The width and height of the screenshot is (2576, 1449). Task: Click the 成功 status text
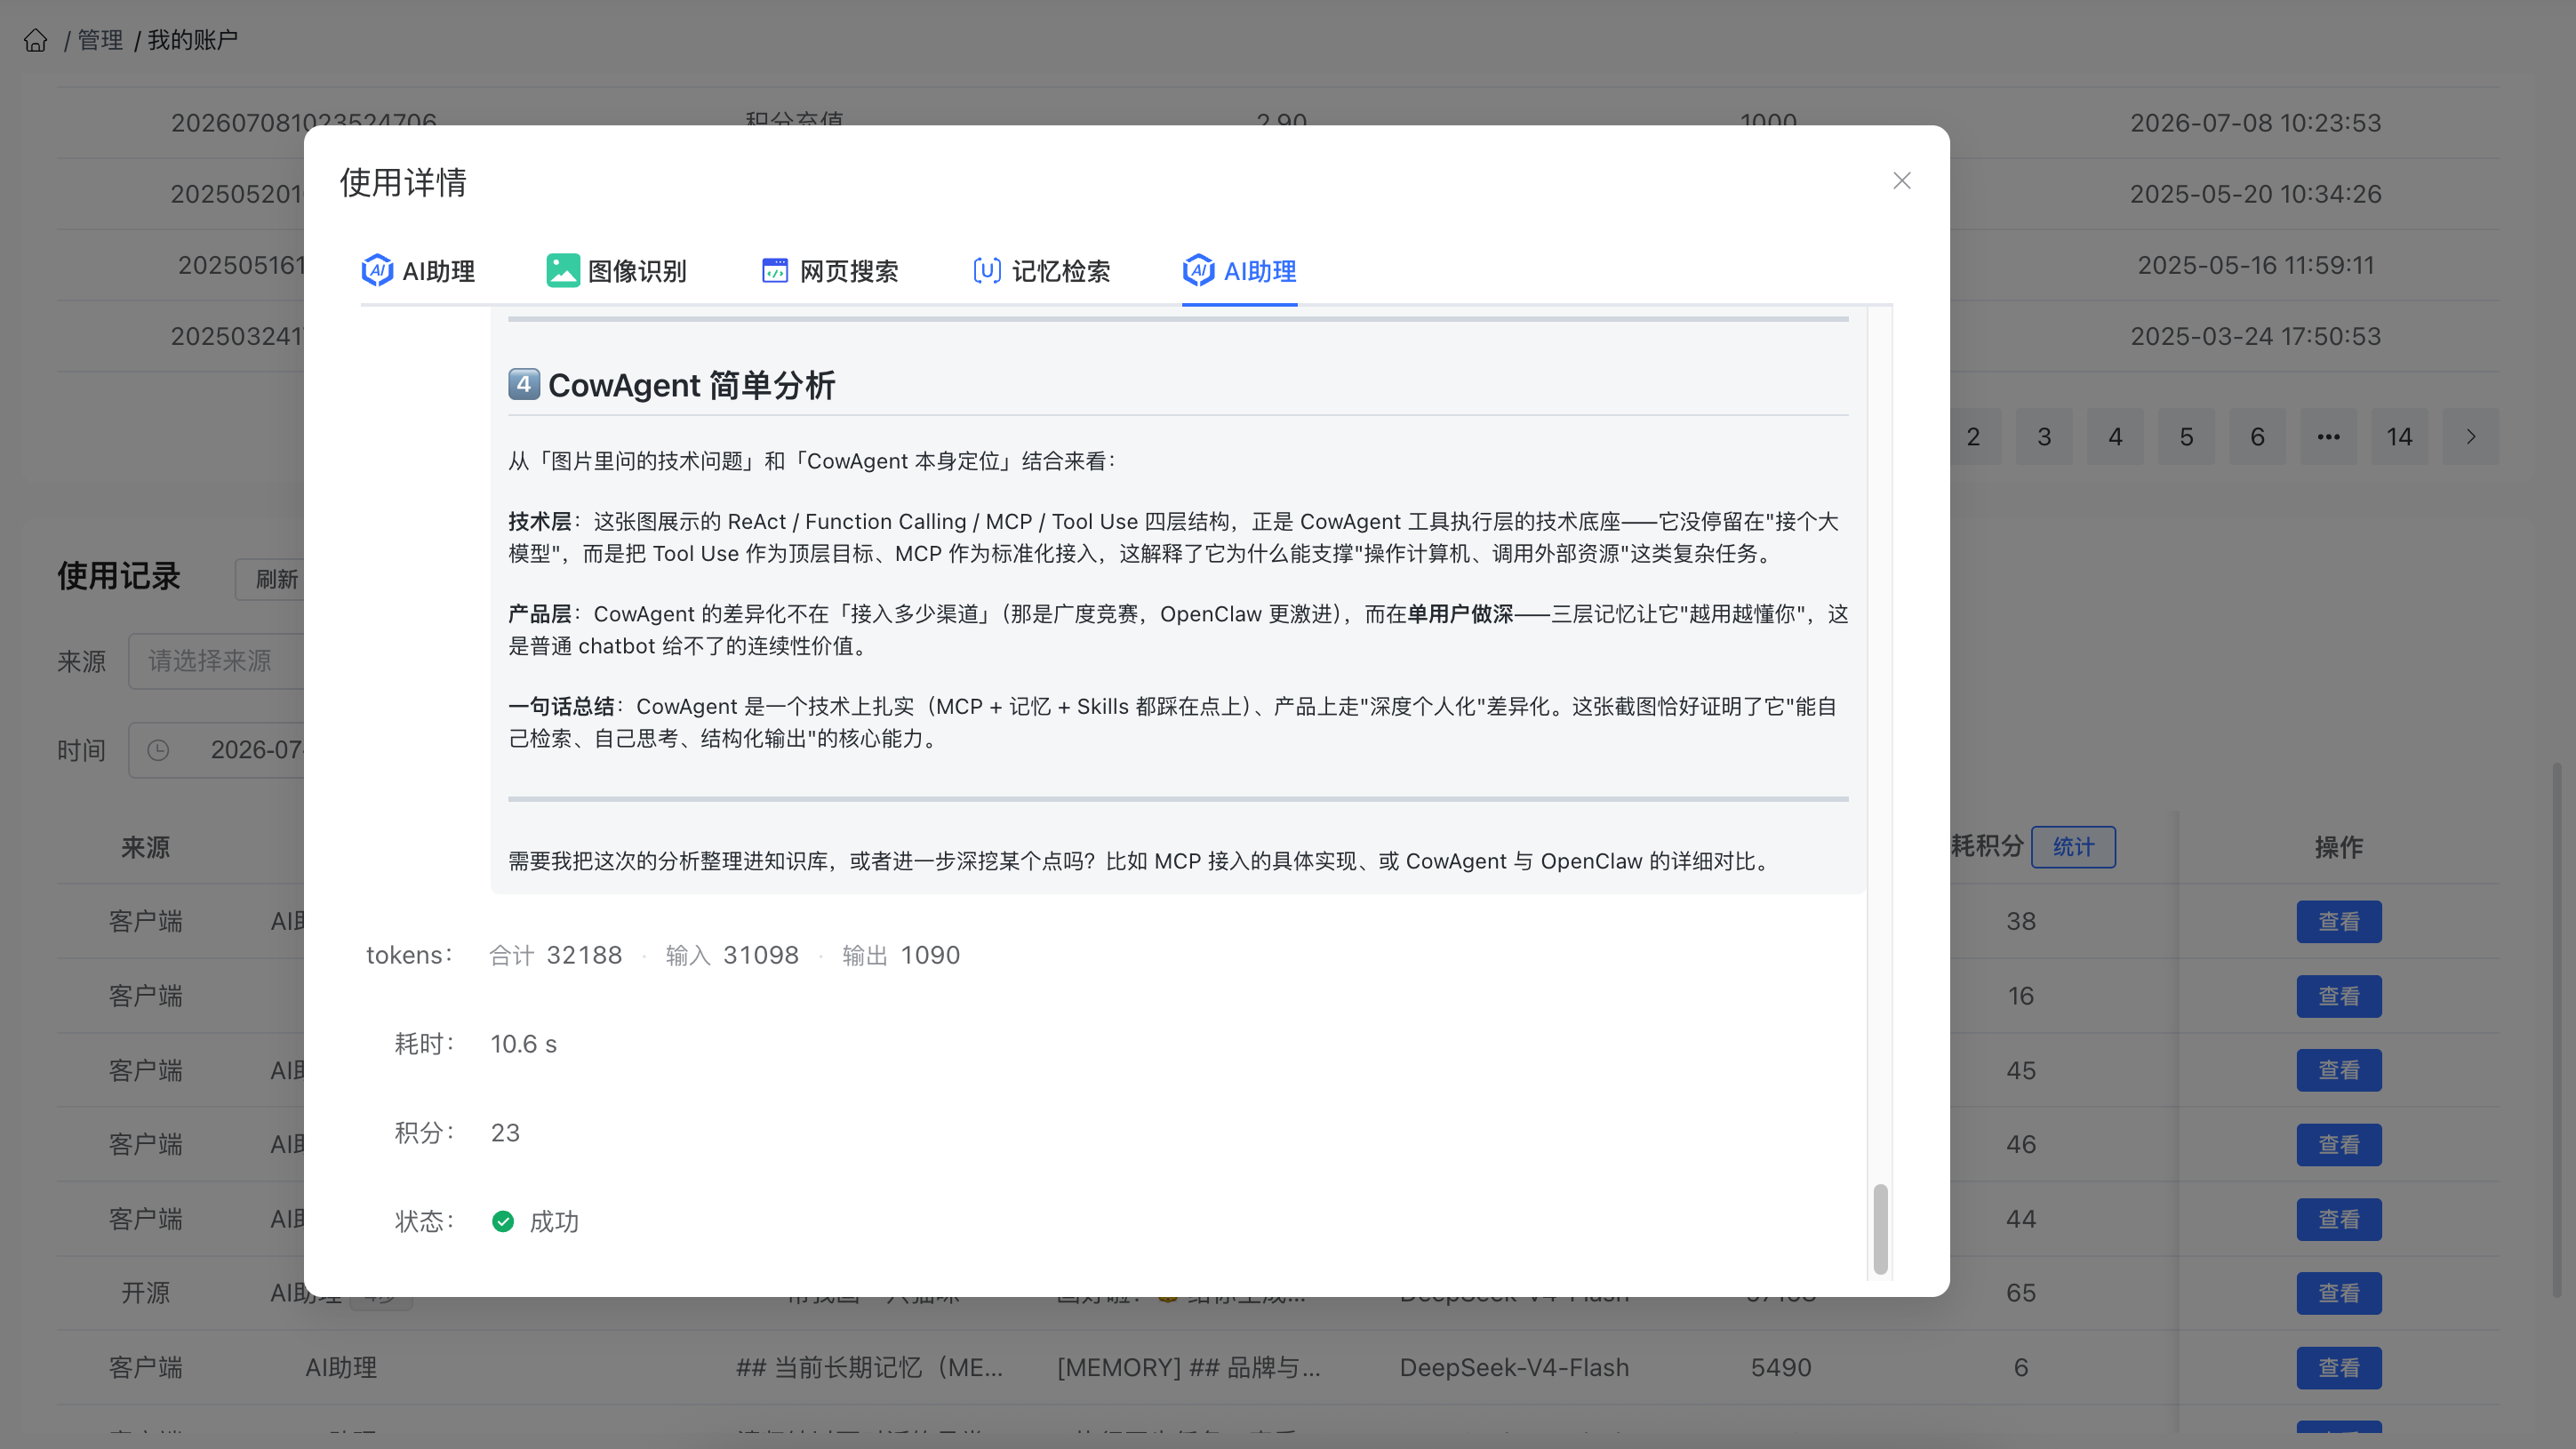point(554,1221)
